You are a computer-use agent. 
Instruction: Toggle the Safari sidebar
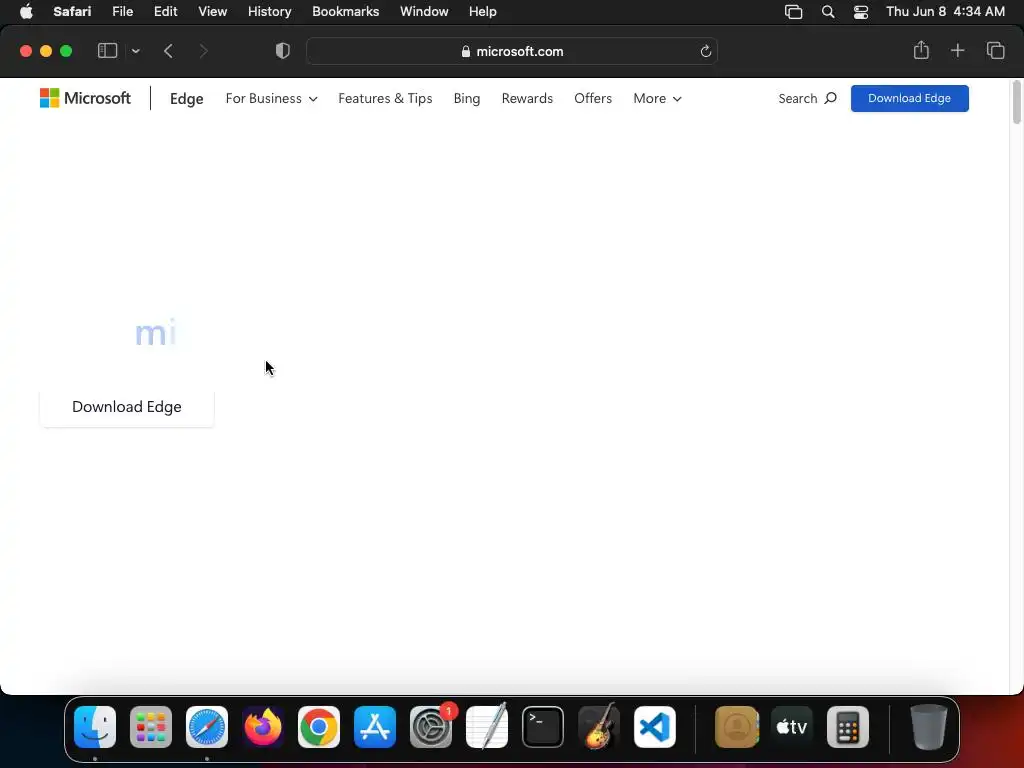(107, 51)
